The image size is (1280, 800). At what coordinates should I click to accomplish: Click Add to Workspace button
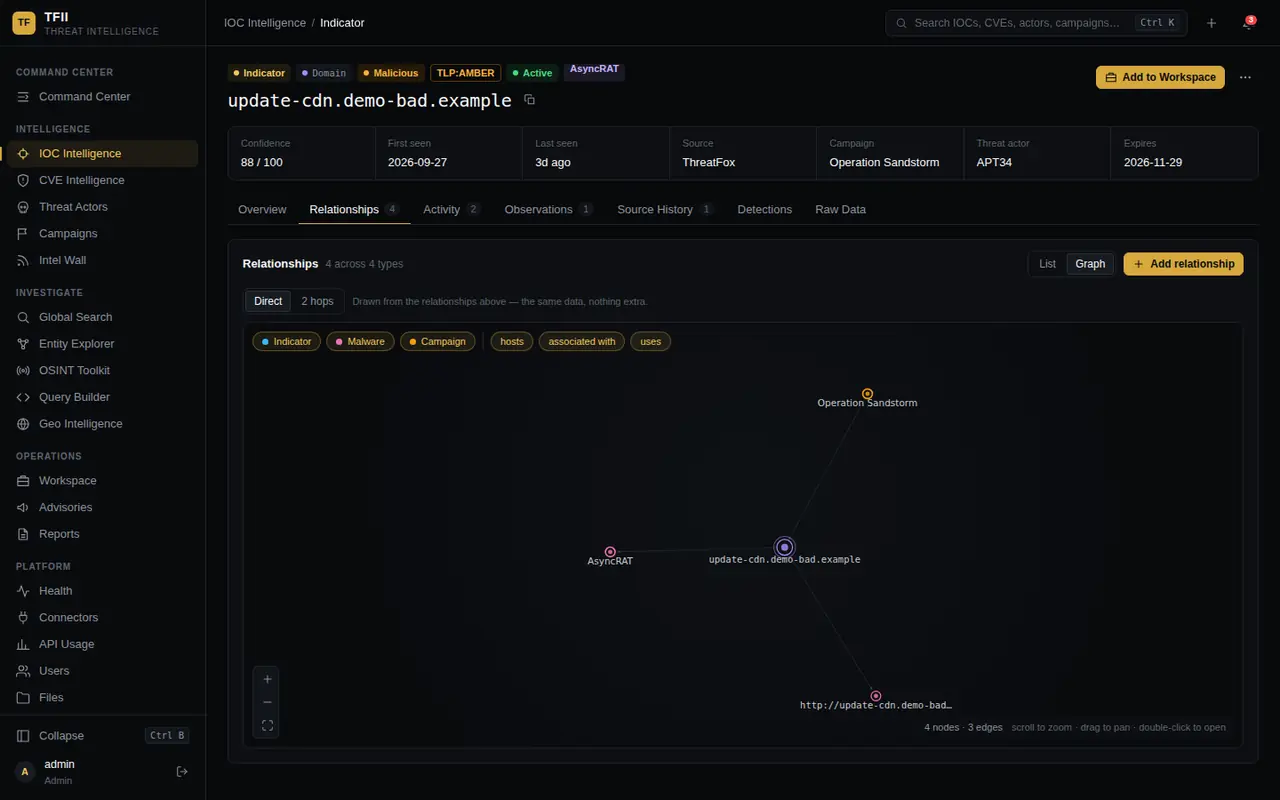(1160, 77)
